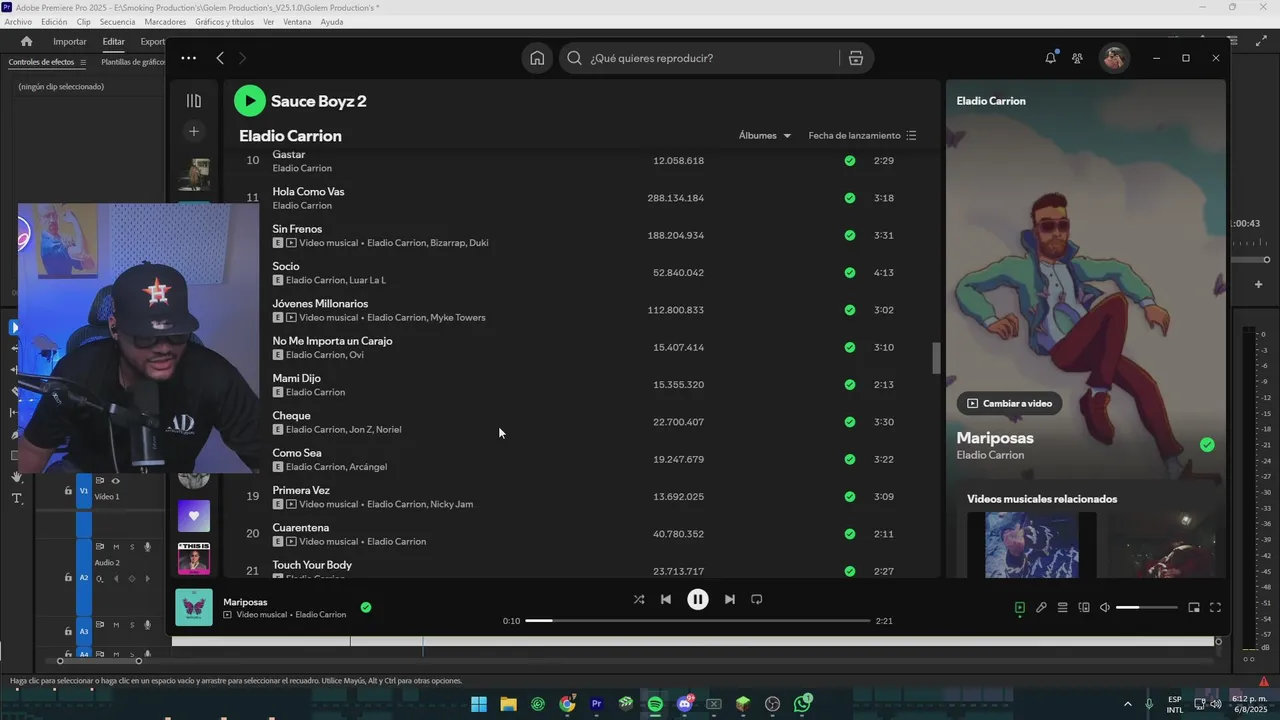
Task: Open Premiere Archivo menu
Action: pos(18,22)
